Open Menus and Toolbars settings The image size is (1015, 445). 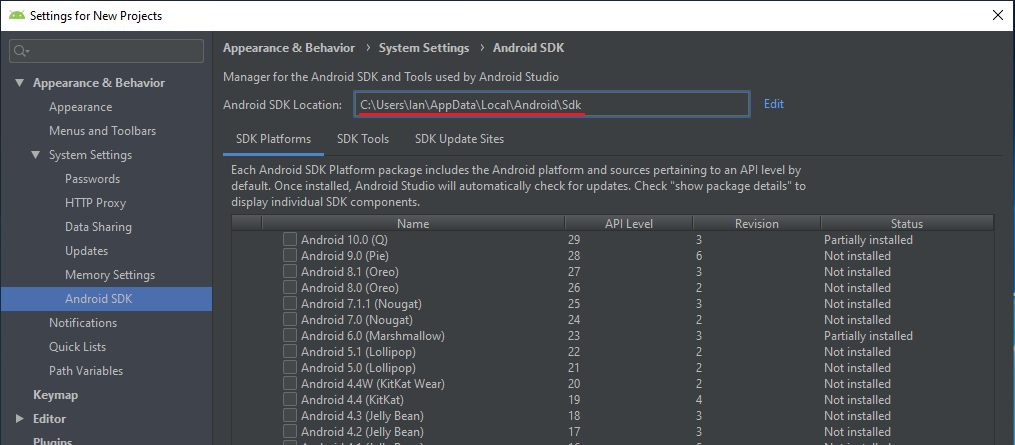tap(102, 131)
